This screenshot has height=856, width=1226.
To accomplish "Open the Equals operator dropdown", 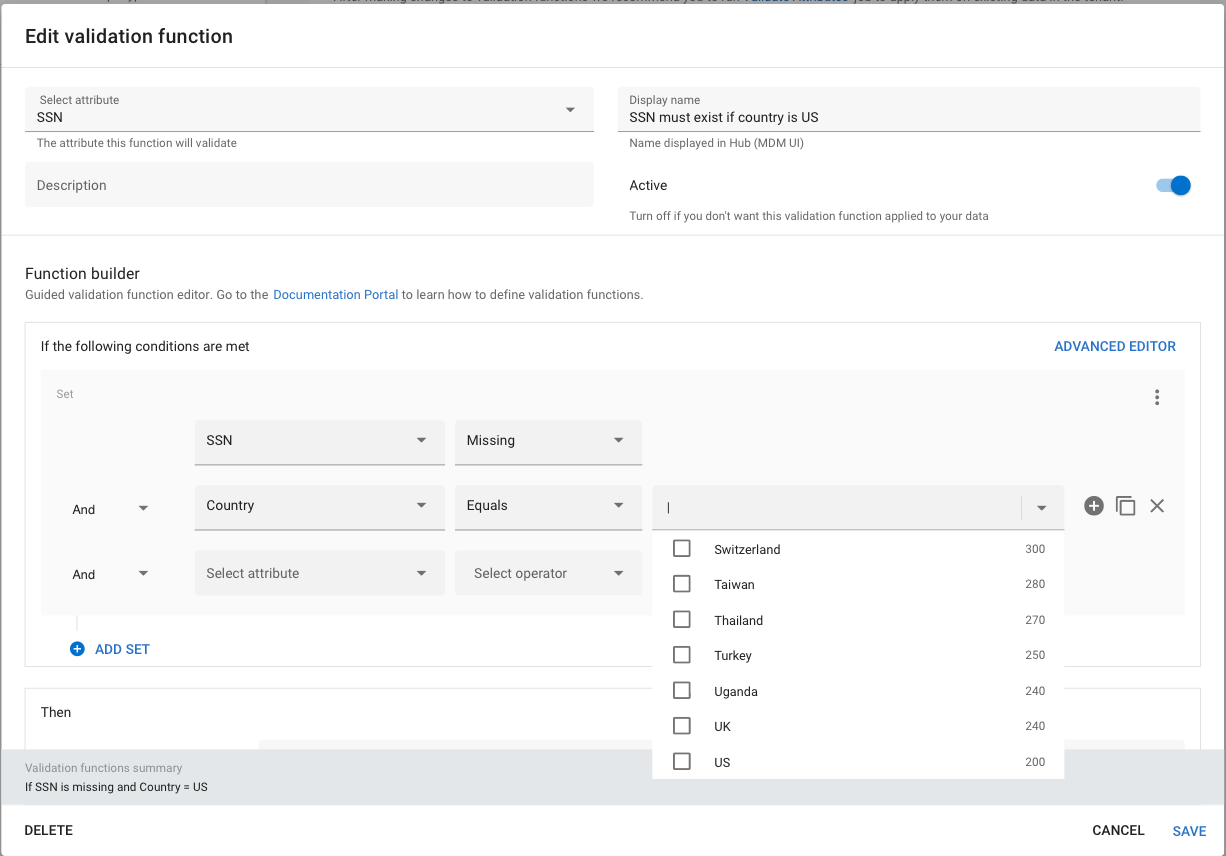I will 548,506.
